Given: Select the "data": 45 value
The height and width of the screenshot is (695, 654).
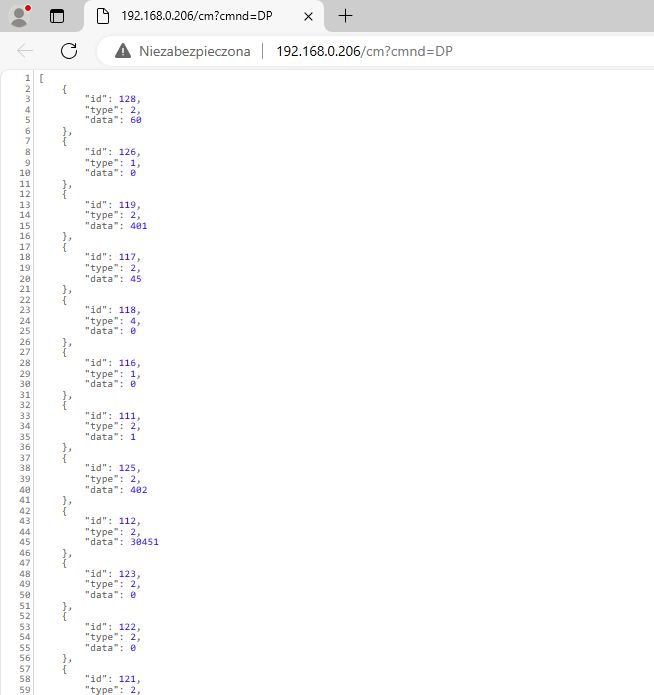Looking at the screenshot, I should tap(136, 279).
